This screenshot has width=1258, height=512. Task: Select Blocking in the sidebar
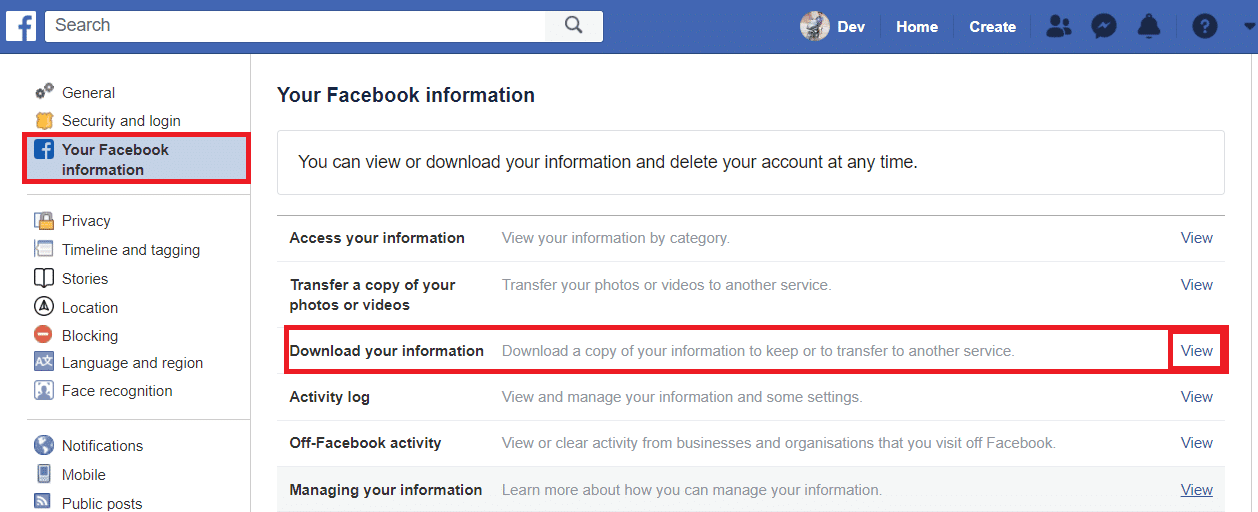tap(90, 336)
